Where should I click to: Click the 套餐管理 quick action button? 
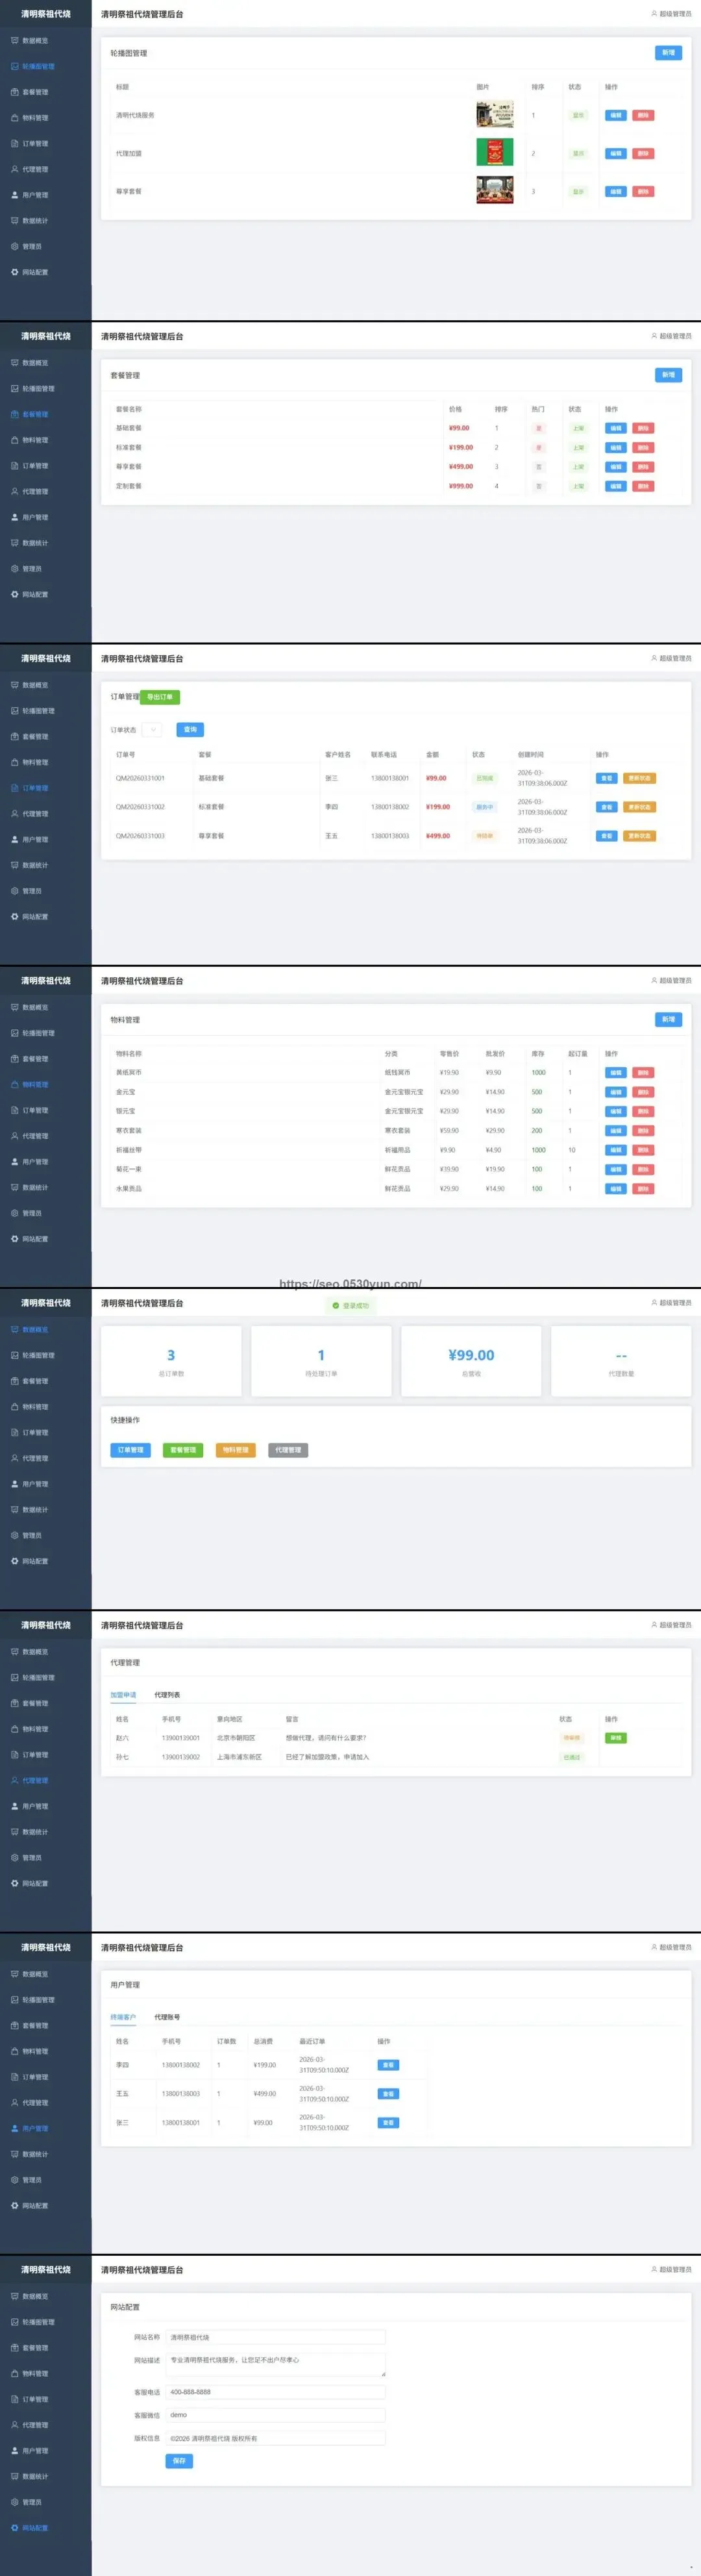pyautogui.click(x=183, y=1450)
